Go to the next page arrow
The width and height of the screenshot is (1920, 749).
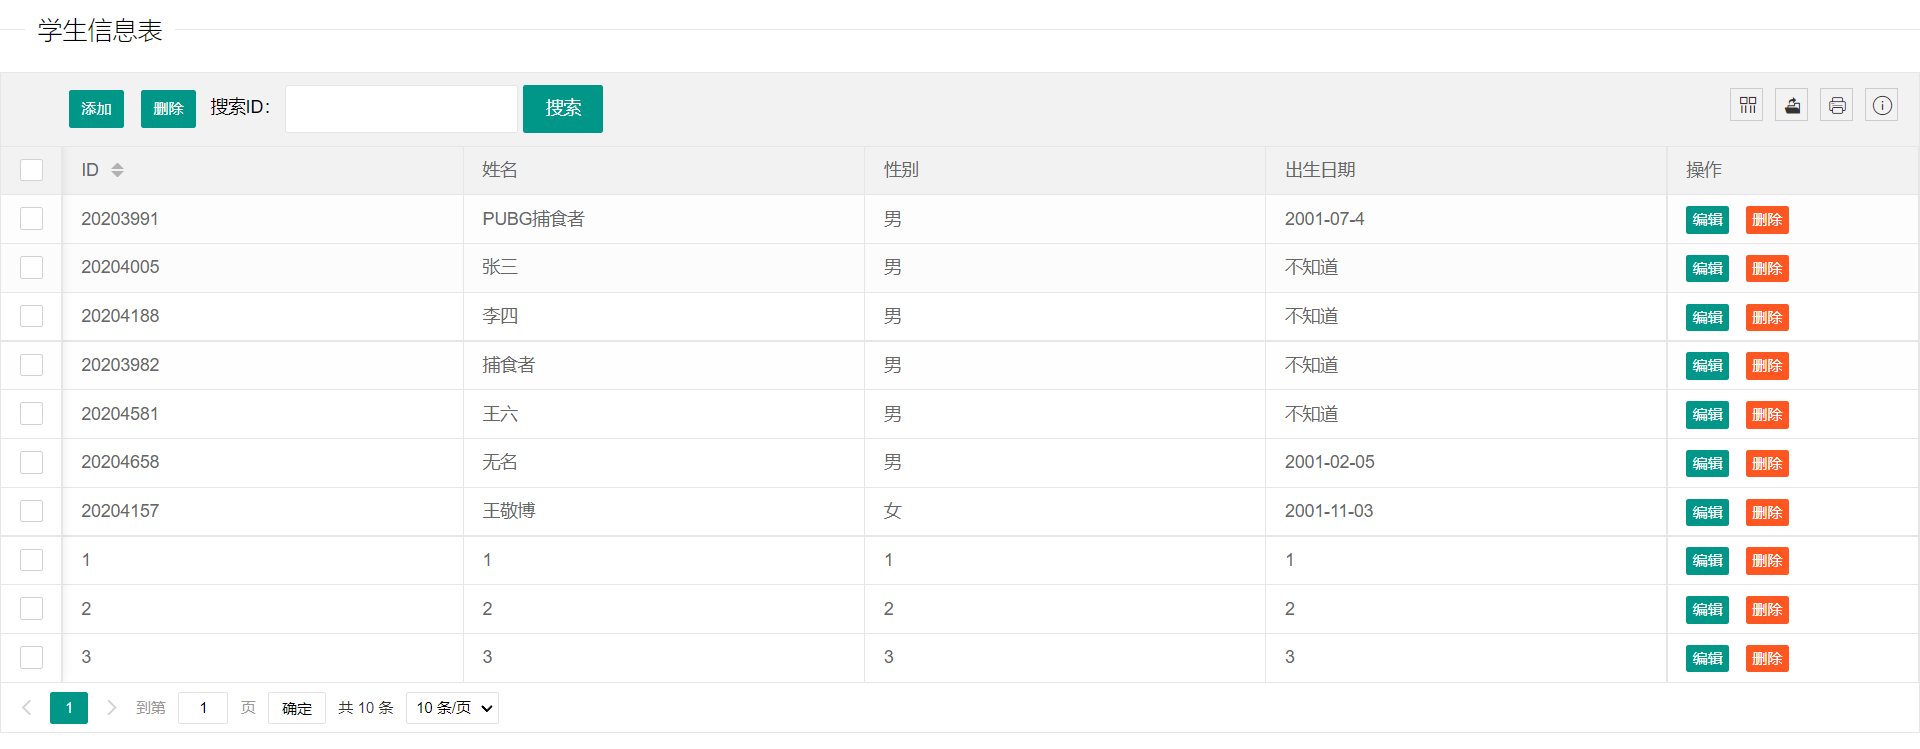[112, 708]
